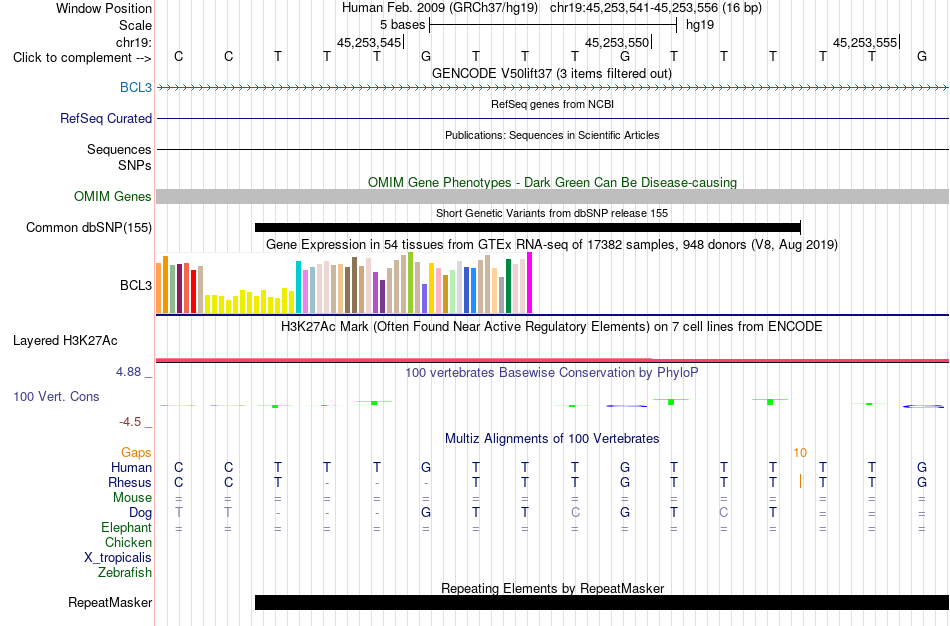Click the orange 10 gap marker
The image size is (950, 626).
click(x=800, y=453)
